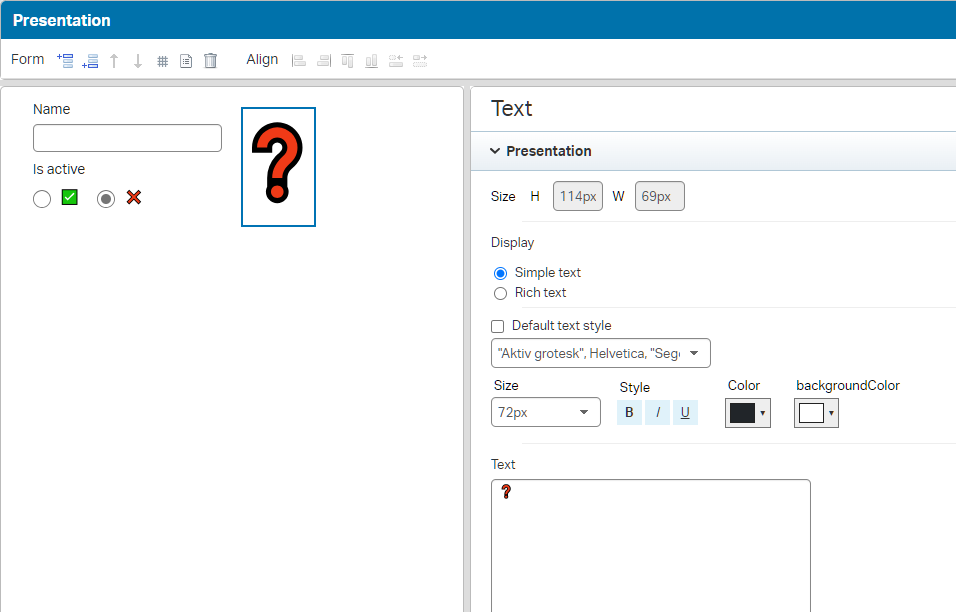Select the Simple text radio button
Image resolution: width=956 pixels, height=612 pixels.
(501, 273)
